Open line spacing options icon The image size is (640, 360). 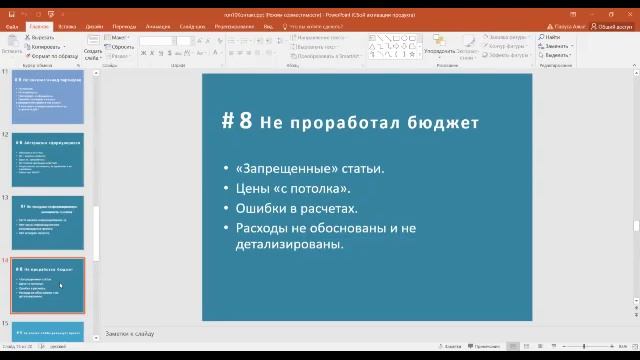pyautogui.click(x=280, y=41)
